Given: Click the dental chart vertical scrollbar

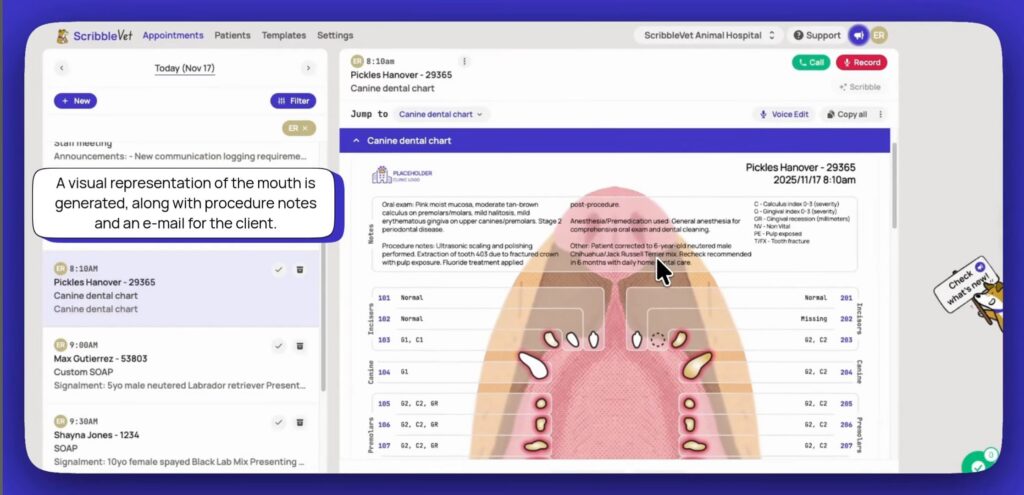Looking at the screenshot, I should [x=894, y=186].
